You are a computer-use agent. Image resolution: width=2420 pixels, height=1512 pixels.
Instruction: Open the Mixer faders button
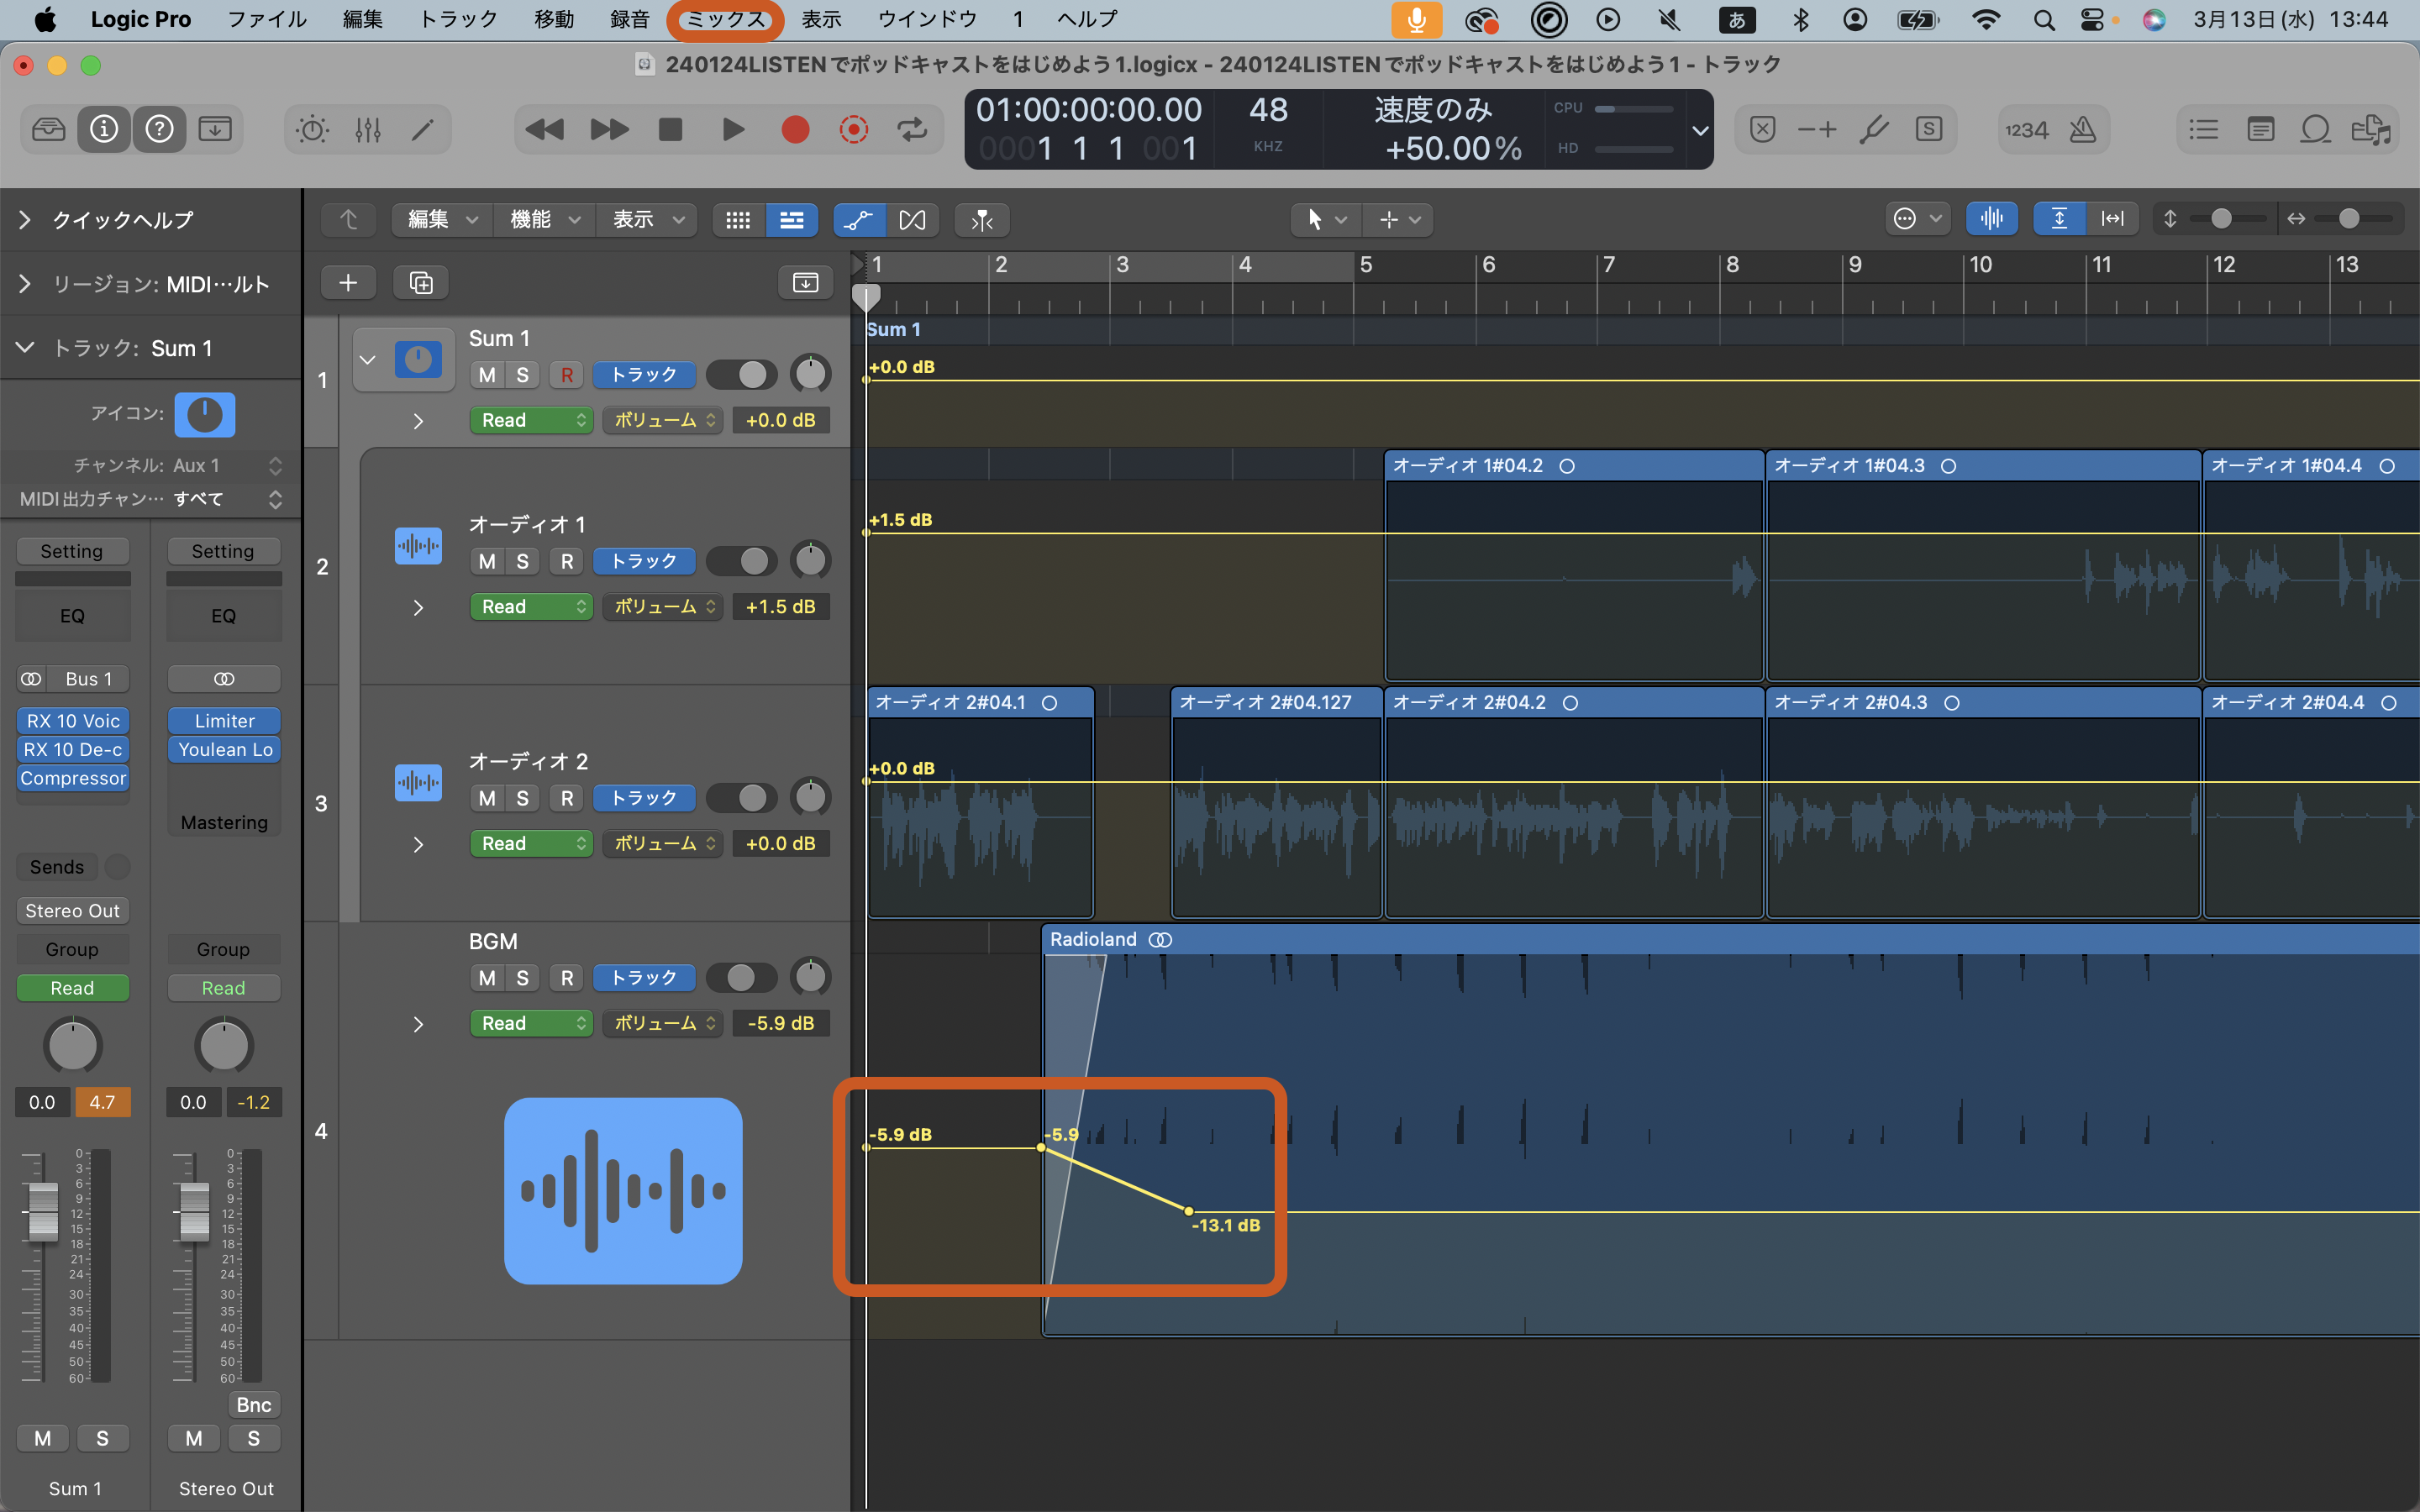click(x=368, y=130)
